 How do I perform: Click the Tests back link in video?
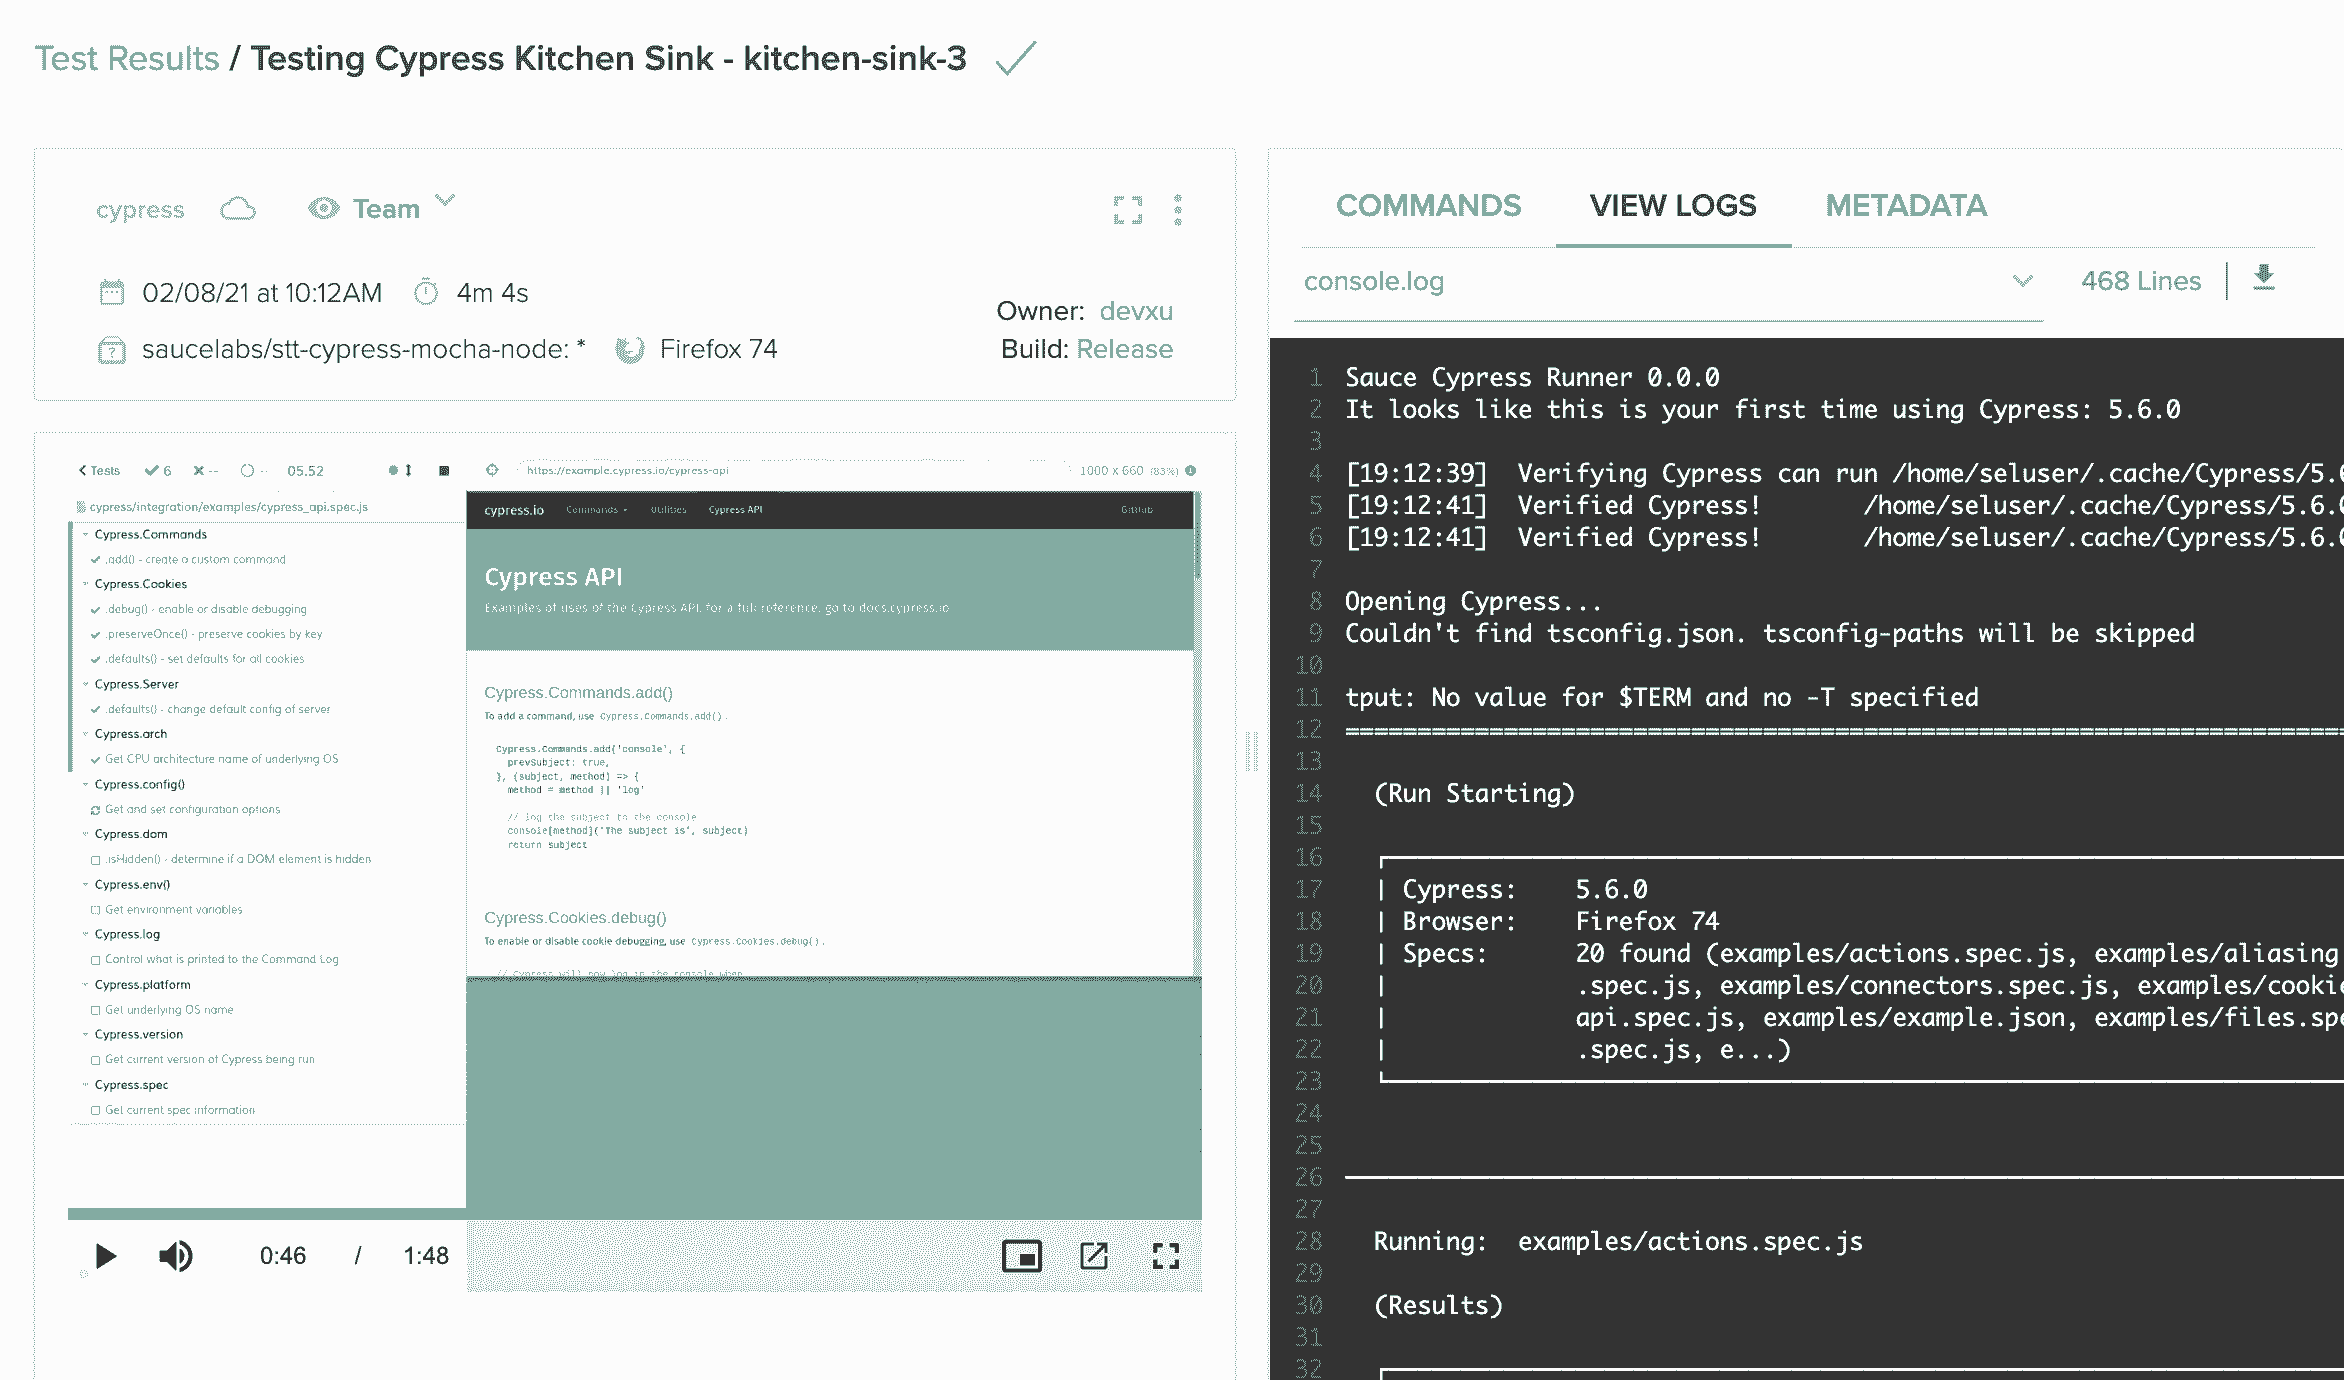99,471
